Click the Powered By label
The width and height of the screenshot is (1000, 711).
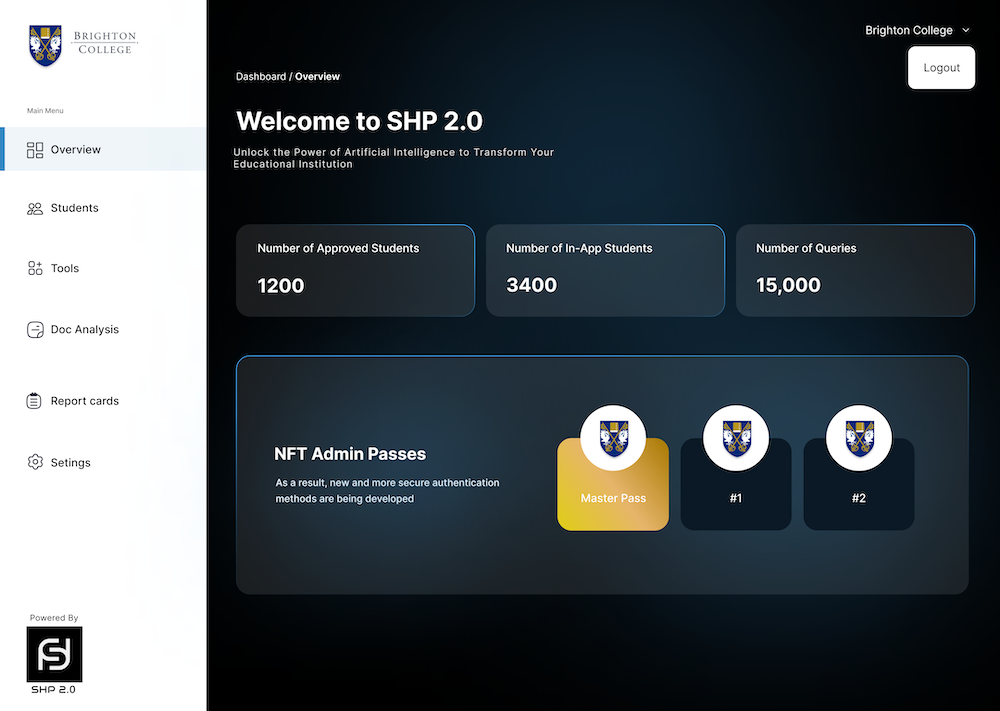[x=54, y=618]
